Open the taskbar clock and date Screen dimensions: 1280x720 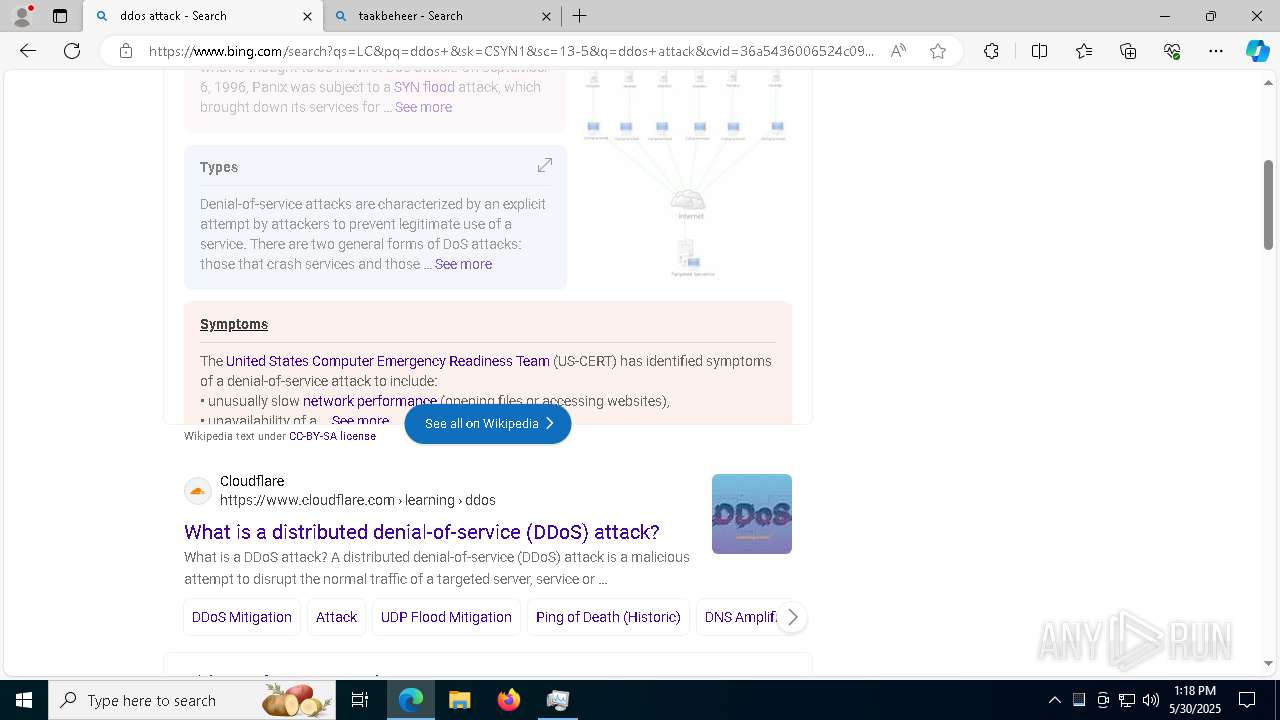[1195, 700]
